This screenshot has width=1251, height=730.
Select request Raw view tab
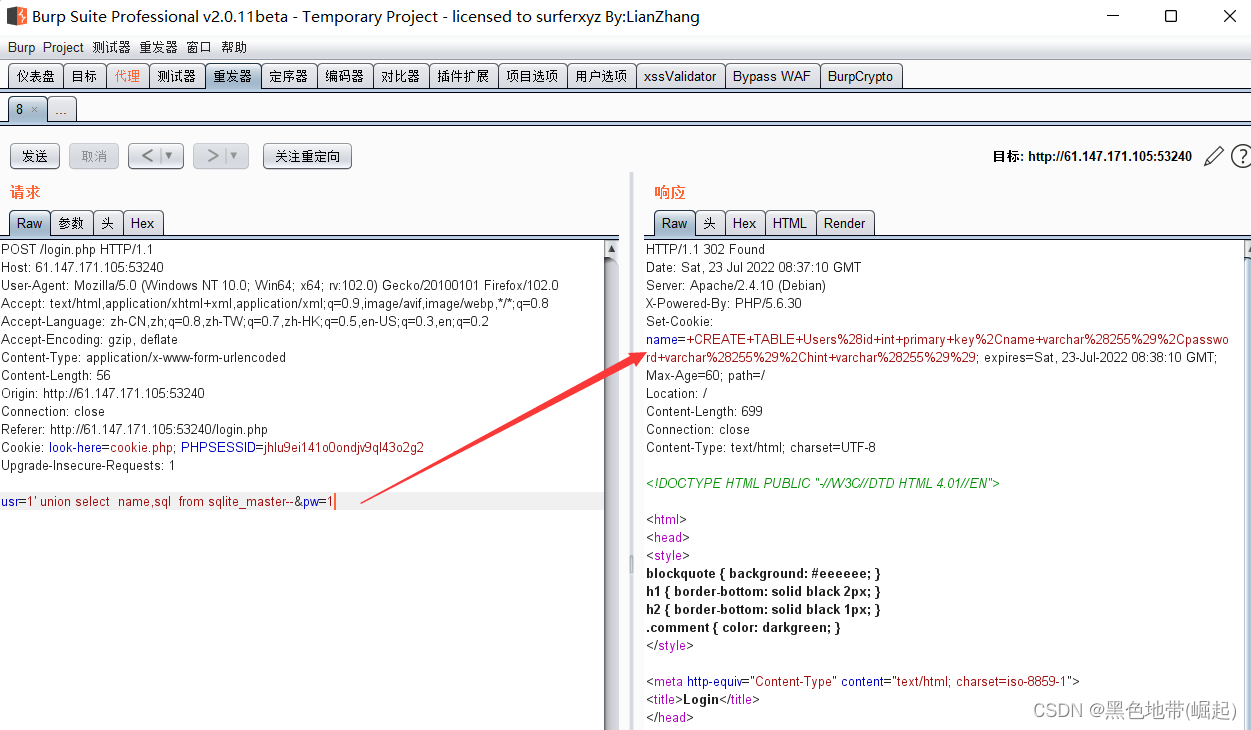click(30, 223)
